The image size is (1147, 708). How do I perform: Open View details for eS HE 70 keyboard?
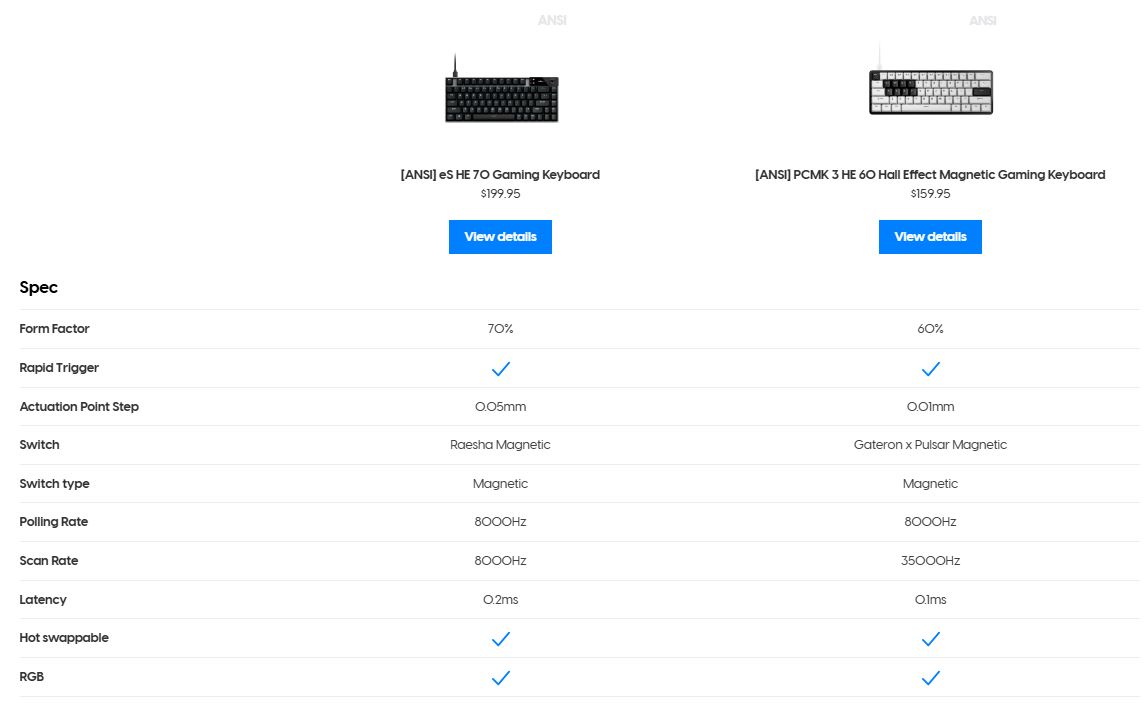point(500,237)
